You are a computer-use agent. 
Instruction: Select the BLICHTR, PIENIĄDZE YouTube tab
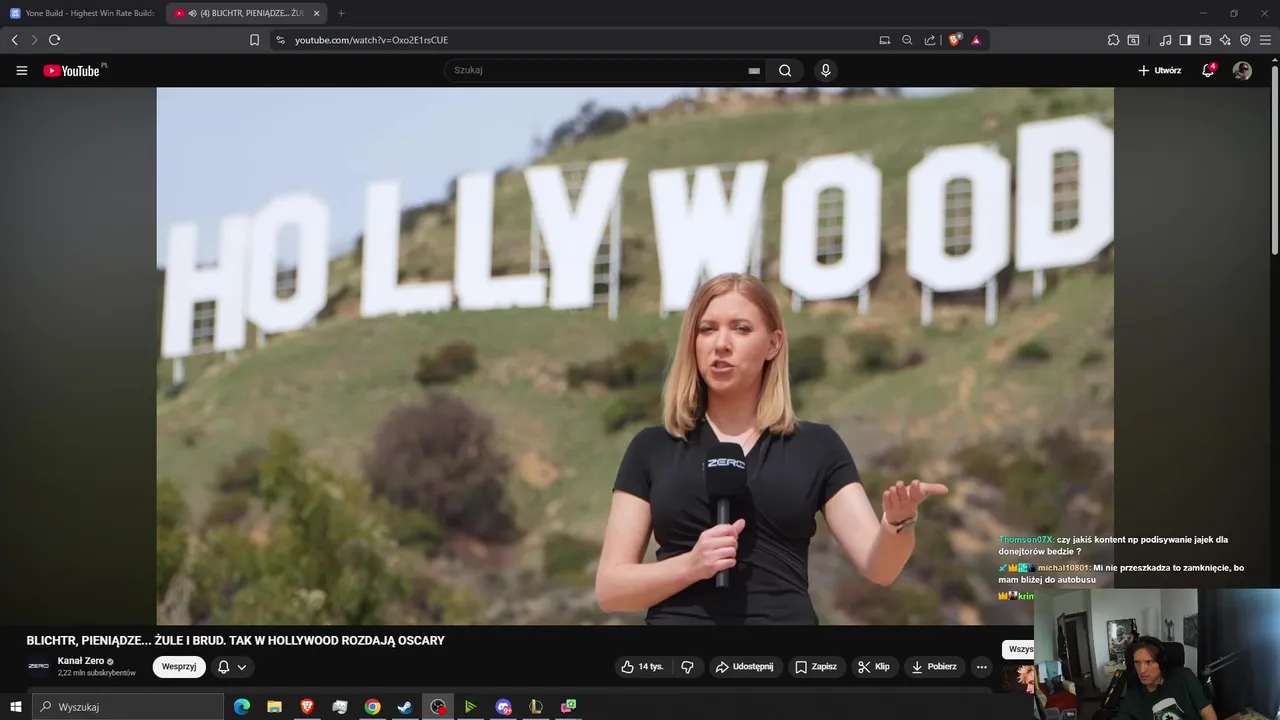[x=245, y=13]
